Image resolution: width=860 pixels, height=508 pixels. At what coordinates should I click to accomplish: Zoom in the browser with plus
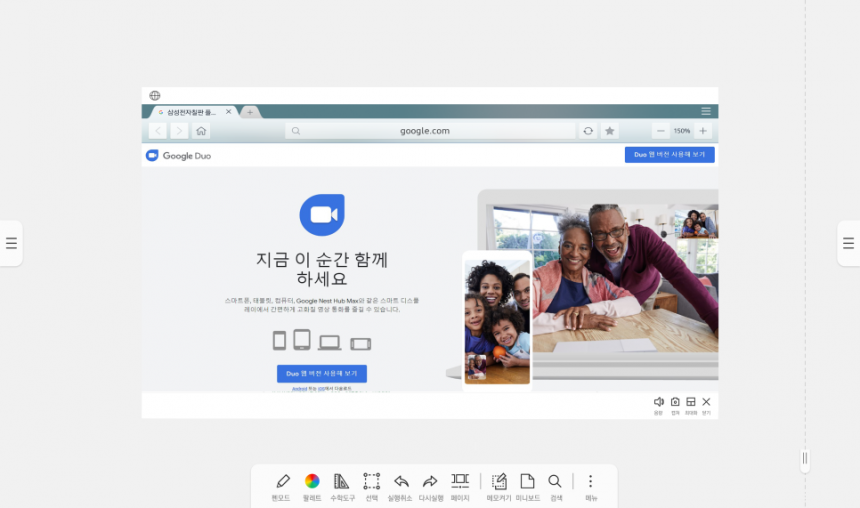(703, 131)
